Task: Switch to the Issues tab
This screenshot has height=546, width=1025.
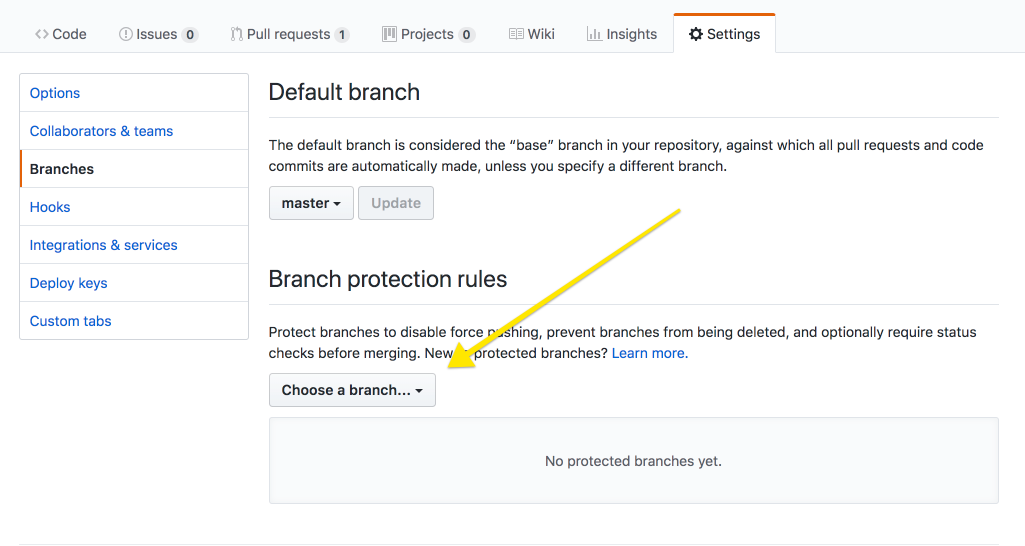Action: [158, 34]
